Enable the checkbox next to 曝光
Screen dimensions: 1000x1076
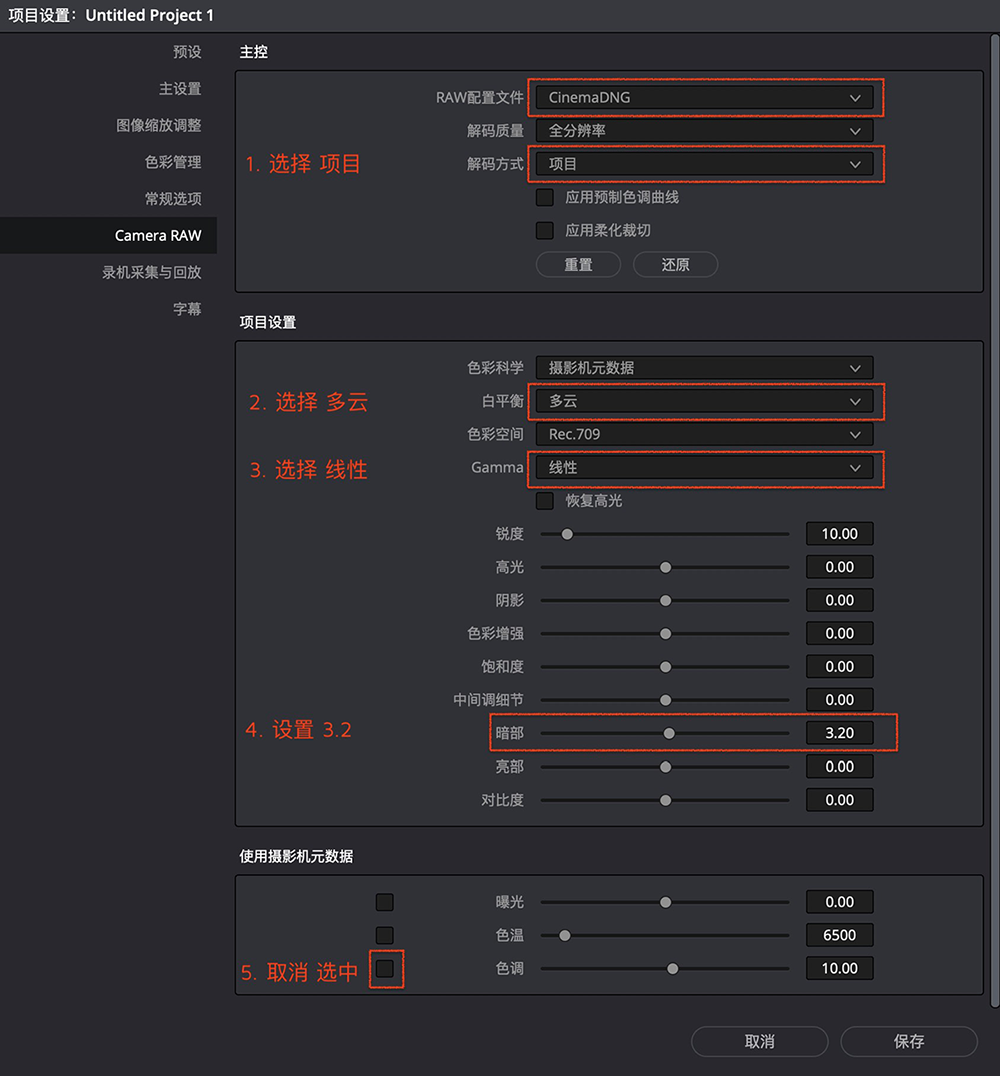click(384, 901)
